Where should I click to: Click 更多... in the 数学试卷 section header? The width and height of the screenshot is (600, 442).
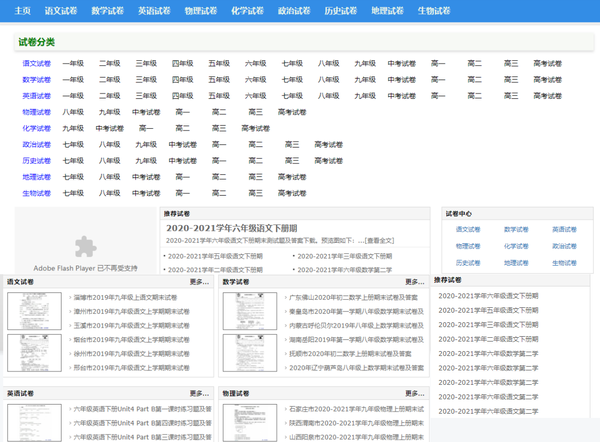point(415,282)
